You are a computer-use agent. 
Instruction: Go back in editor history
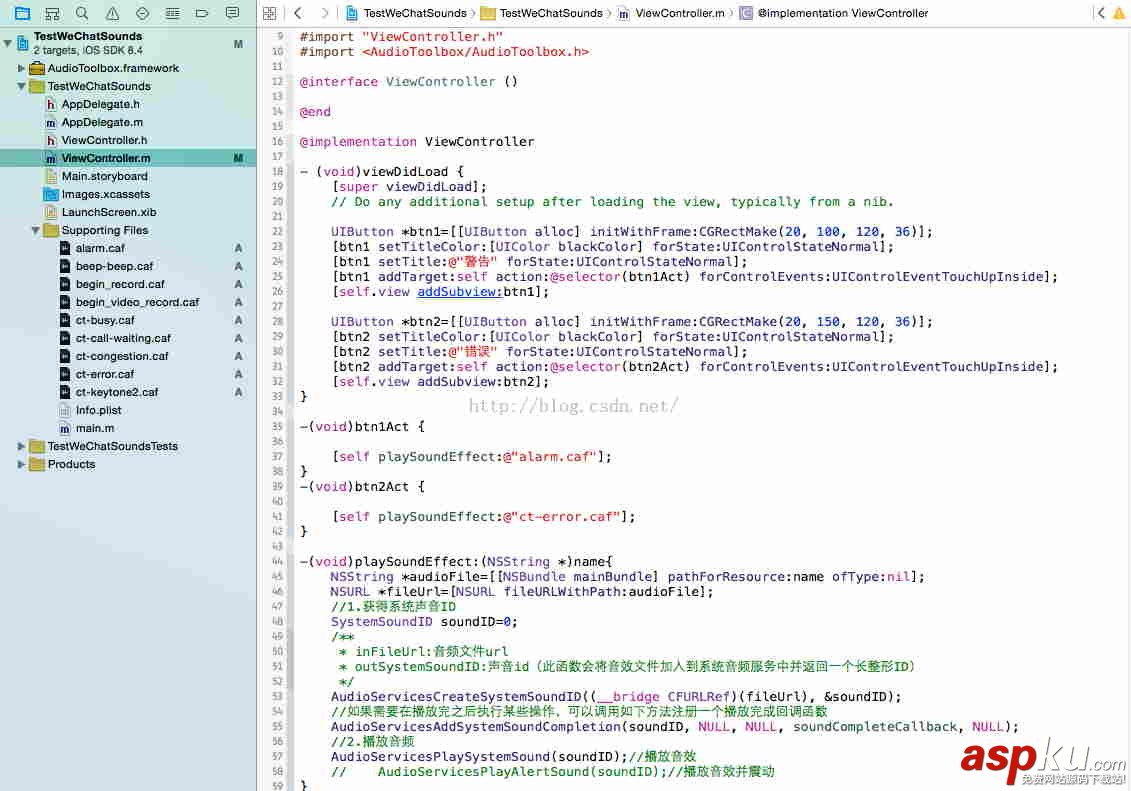(x=298, y=13)
